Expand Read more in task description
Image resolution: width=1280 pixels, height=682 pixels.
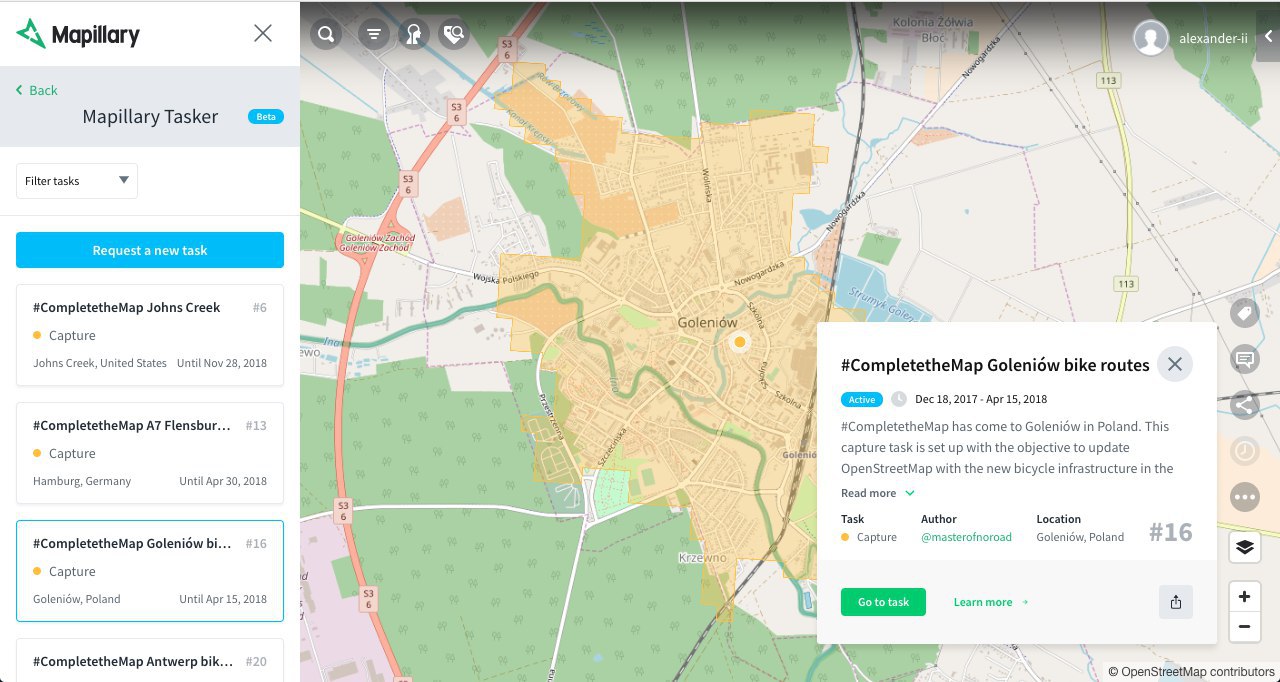[878, 493]
